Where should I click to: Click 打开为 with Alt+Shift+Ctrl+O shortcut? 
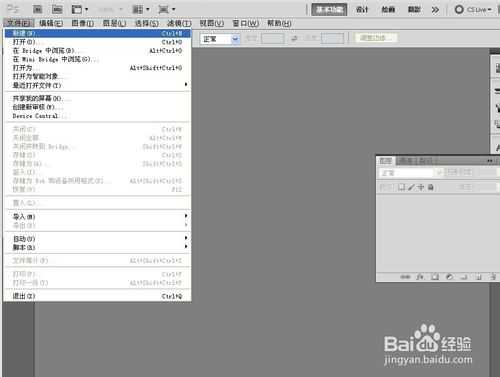(x=97, y=68)
